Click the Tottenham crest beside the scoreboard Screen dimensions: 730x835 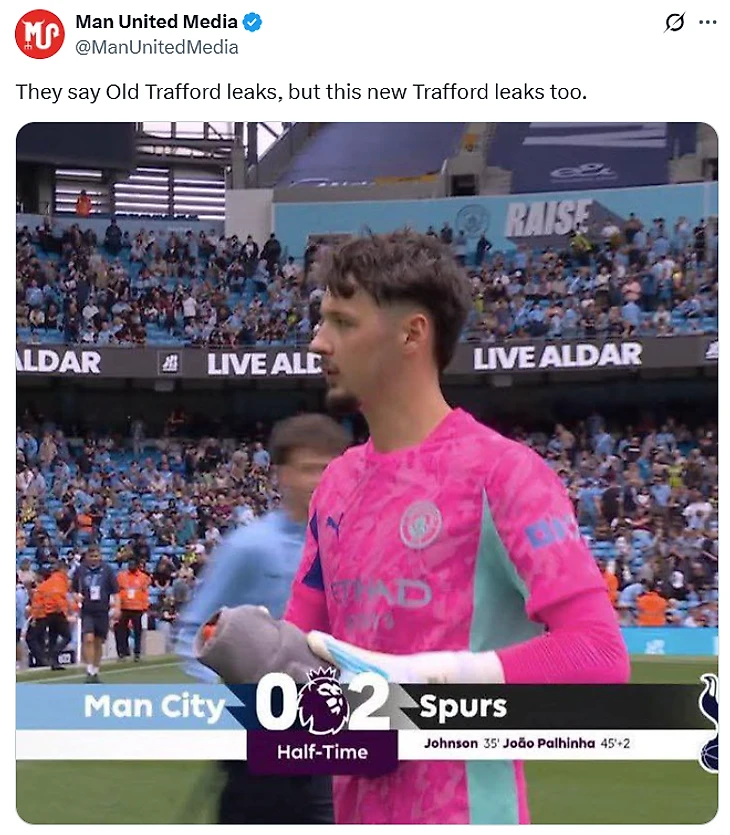(x=709, y=723)
